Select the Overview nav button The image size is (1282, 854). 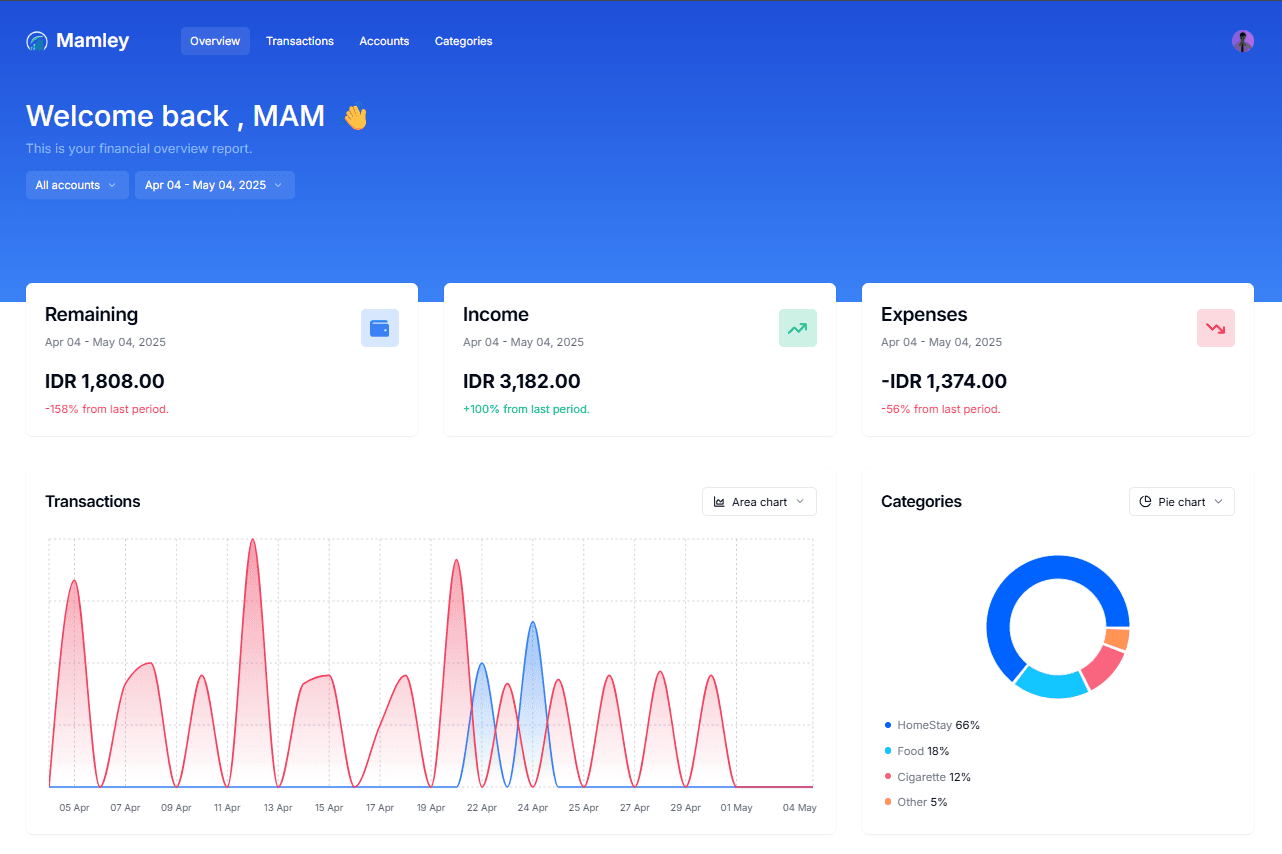[x=215, y=41]
